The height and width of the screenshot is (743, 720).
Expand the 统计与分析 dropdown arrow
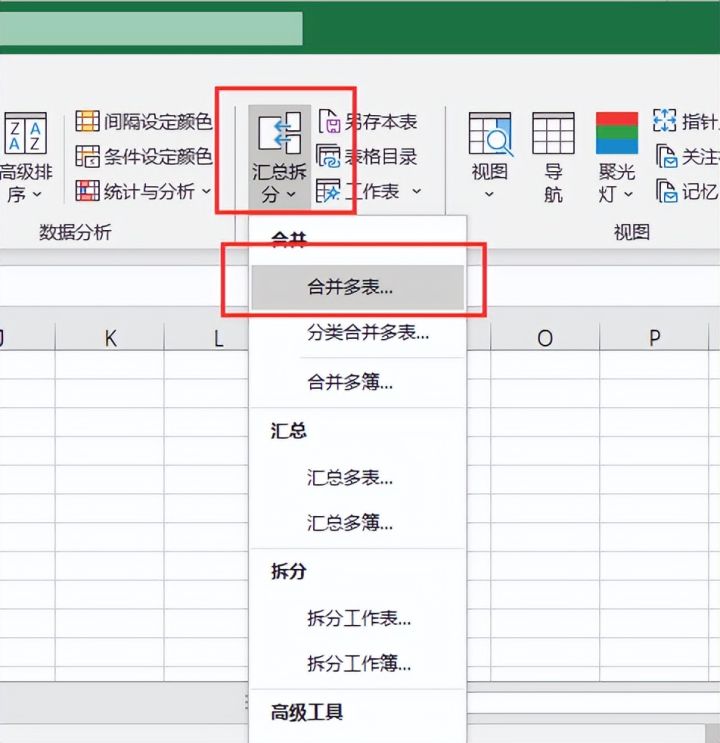tap(206, 191)
